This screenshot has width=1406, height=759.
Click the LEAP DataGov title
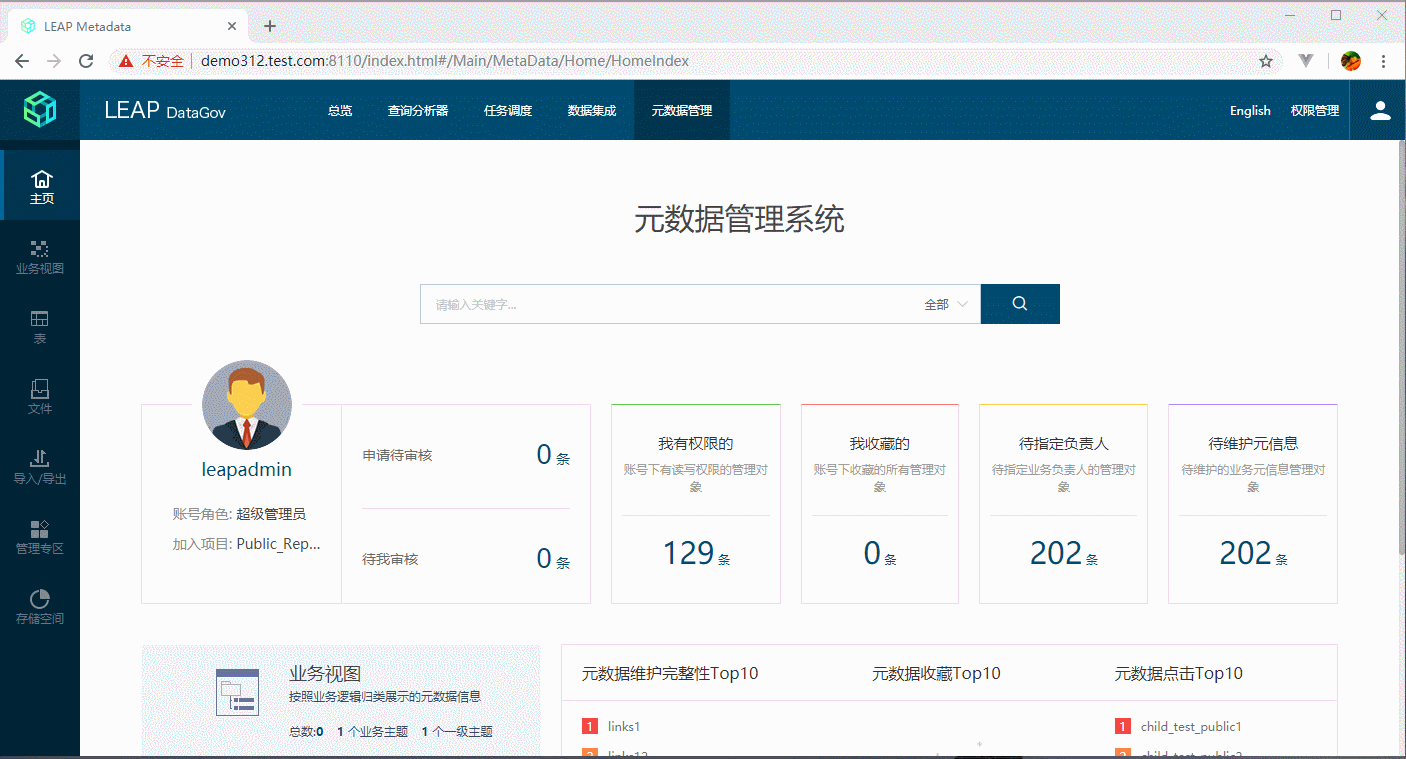click(x=165, y=110)
